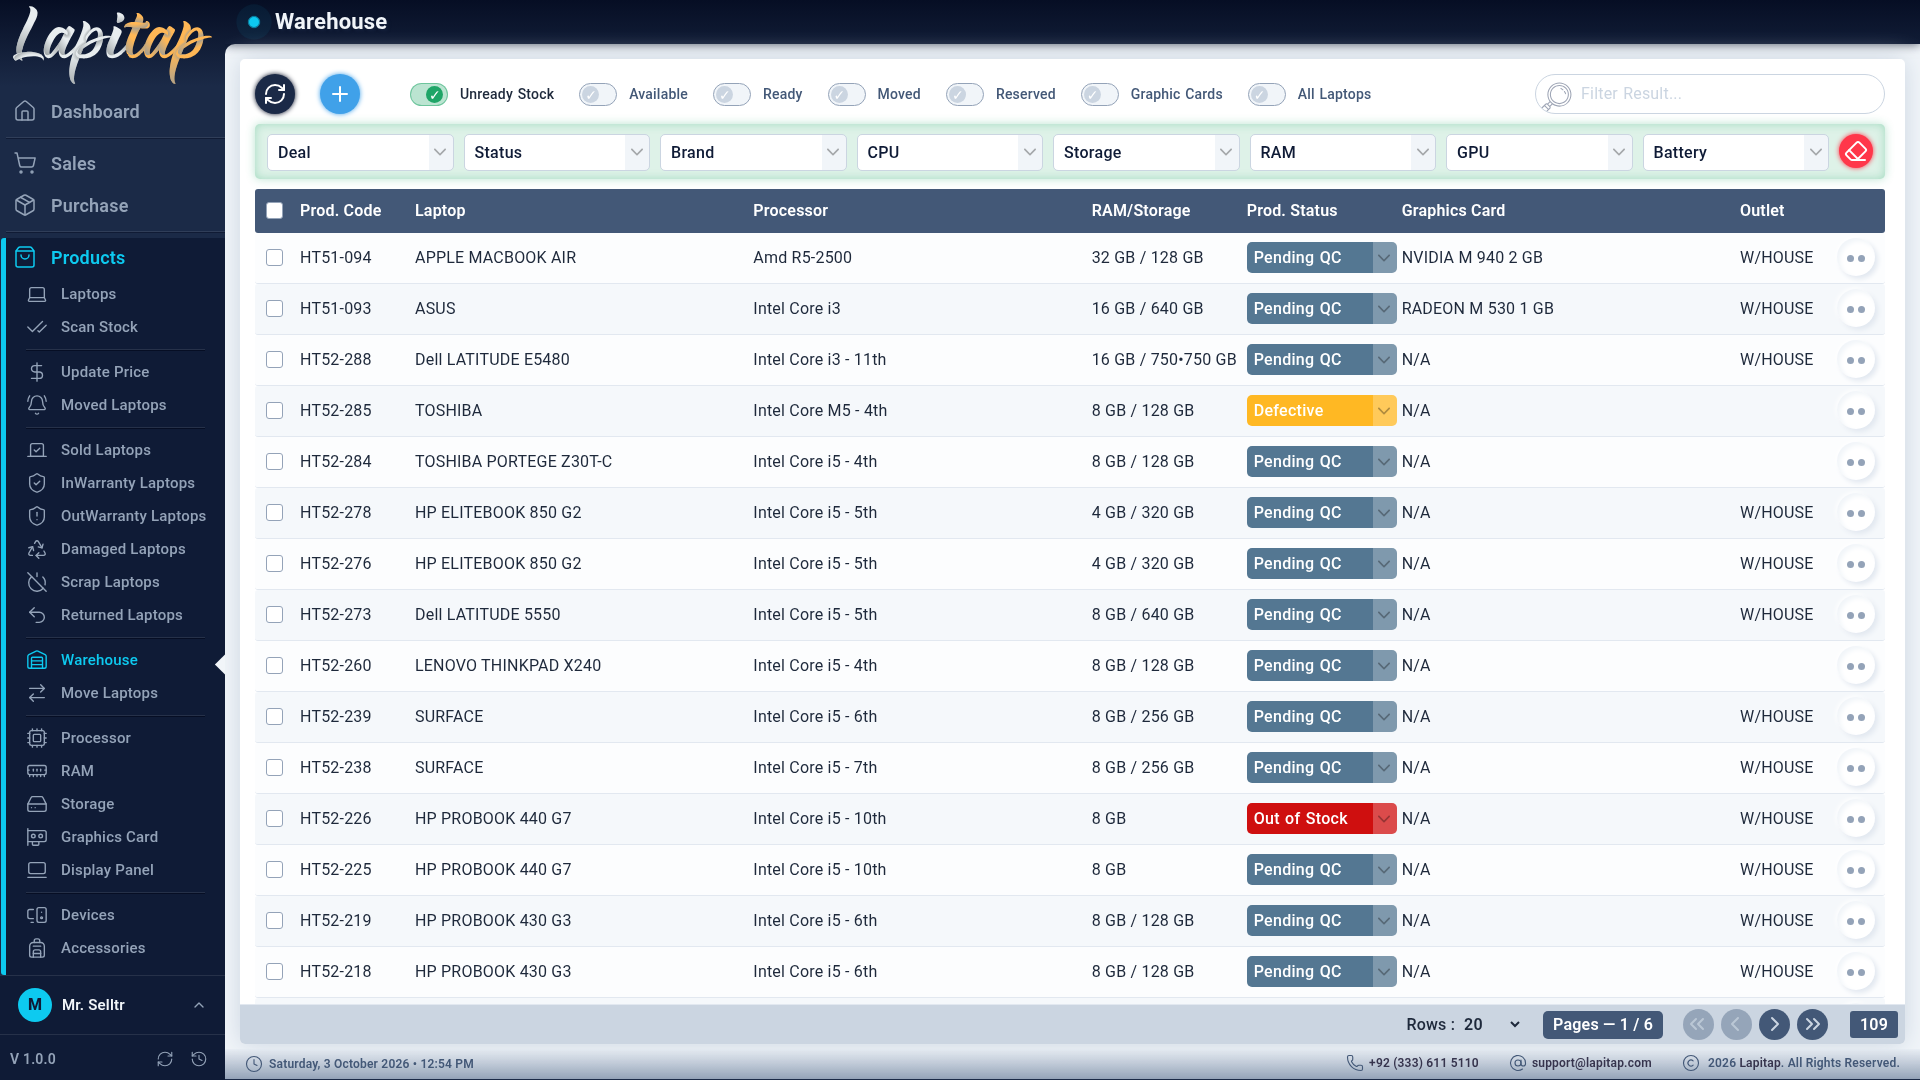Open row actions for HT51-094
The height and width of the screenshot is (1080, 1920).
[1856, 258]
